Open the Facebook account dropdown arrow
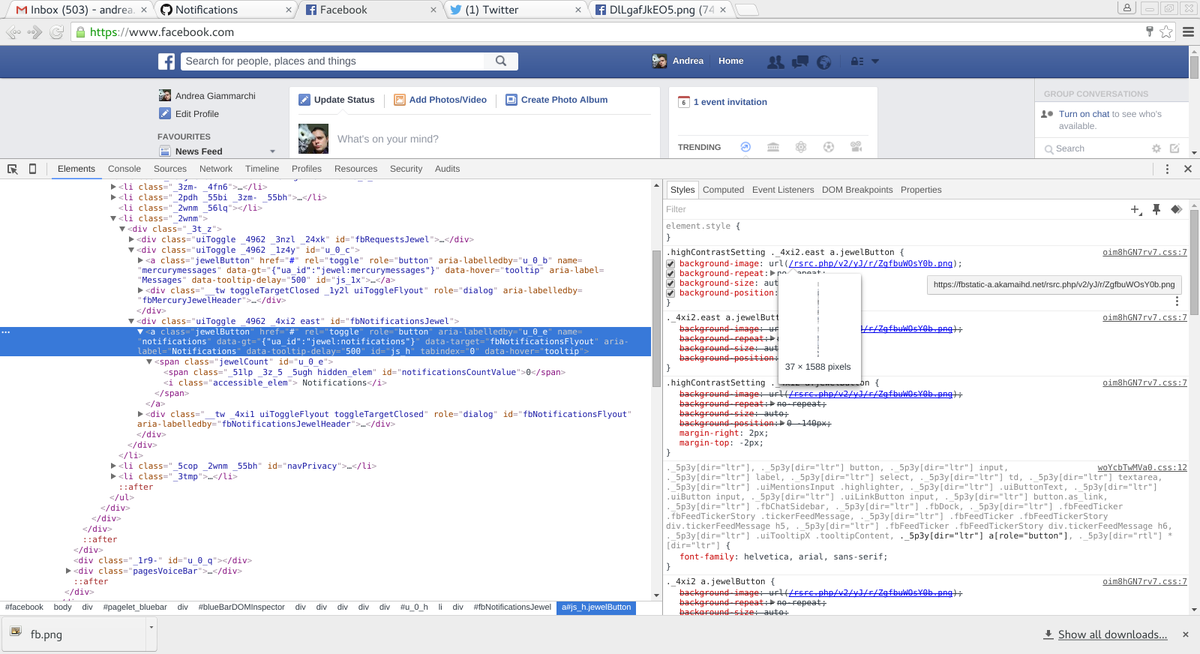Image resolution: width=1200 pixels, height=654 pixels. 875,62
